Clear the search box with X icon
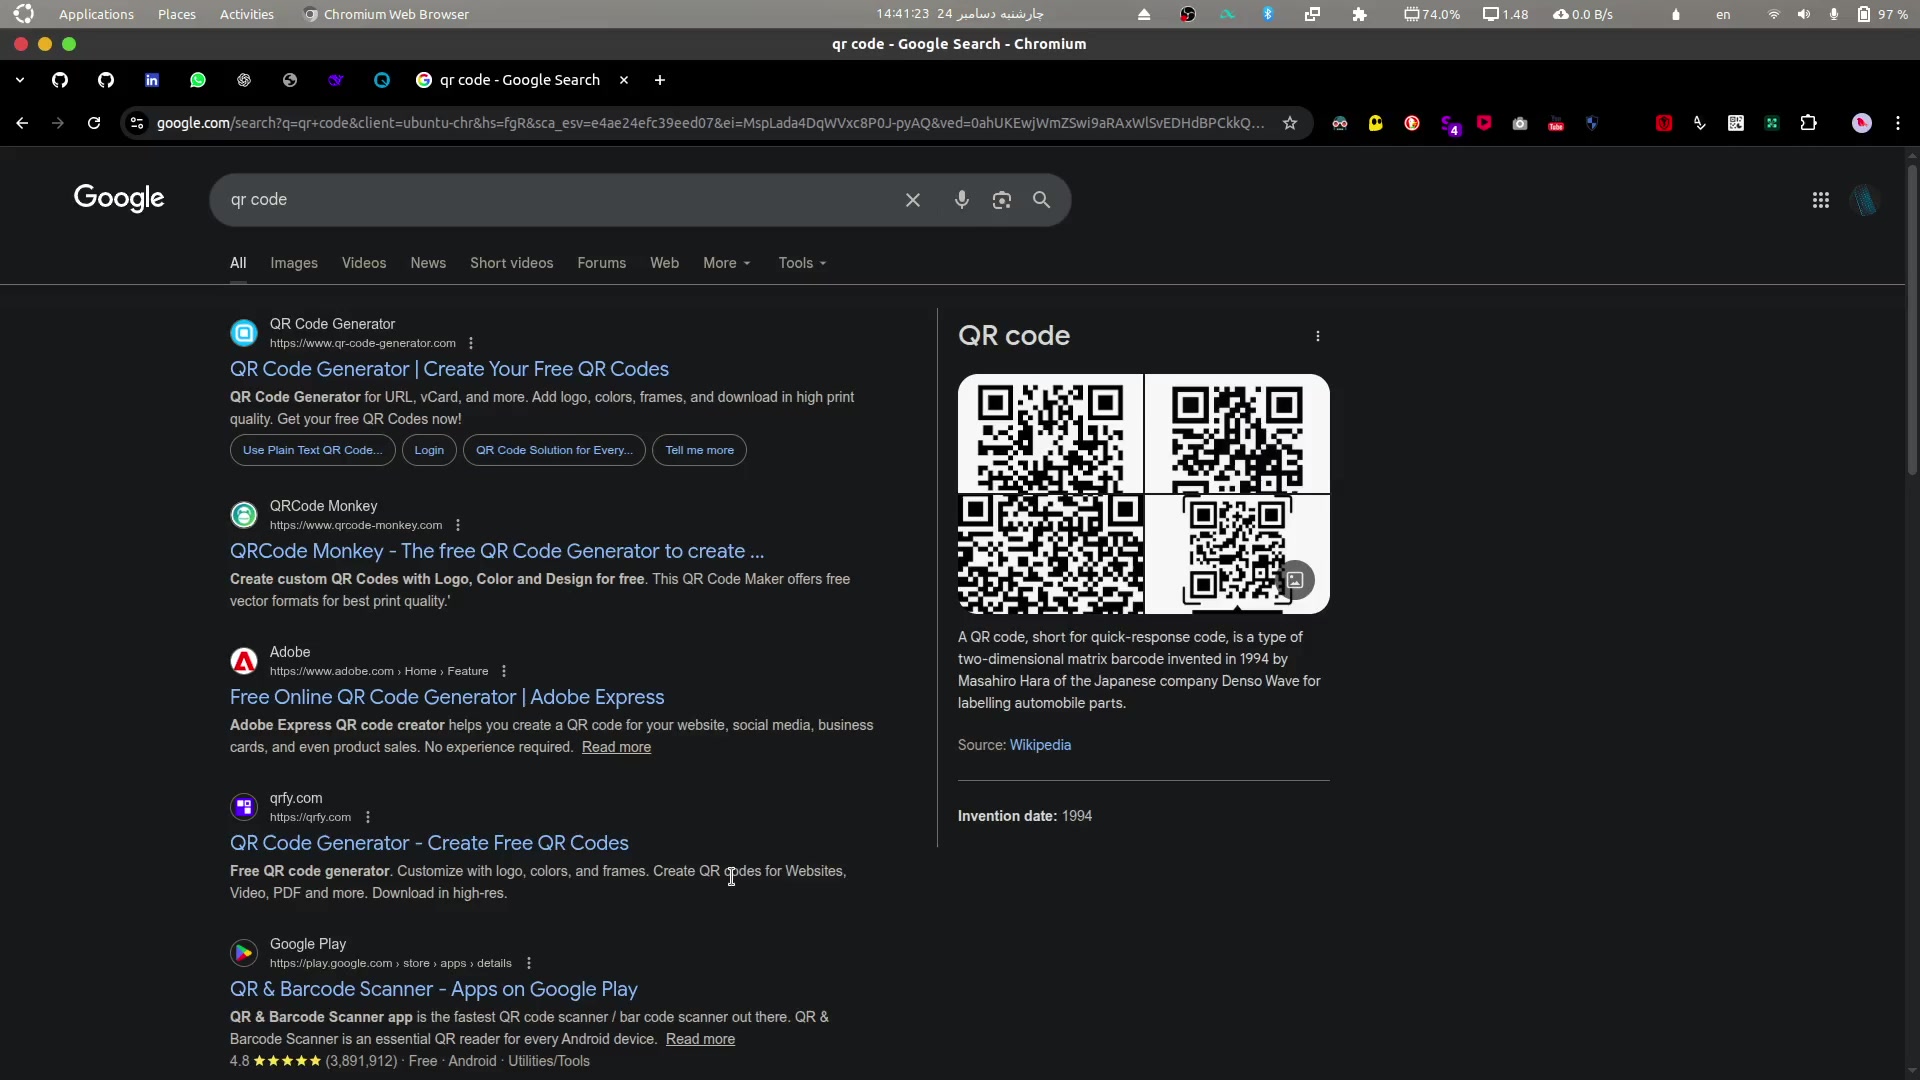The height and width of the screenshot is (1080, 1920). coord(912,200)
